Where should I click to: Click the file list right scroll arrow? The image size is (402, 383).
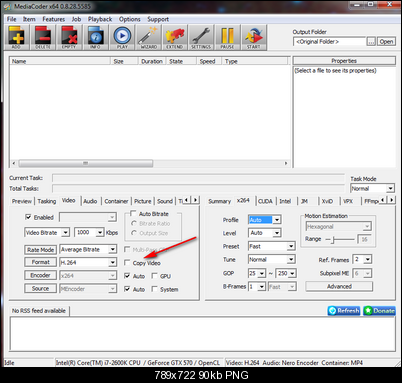[x=286, y=163]
